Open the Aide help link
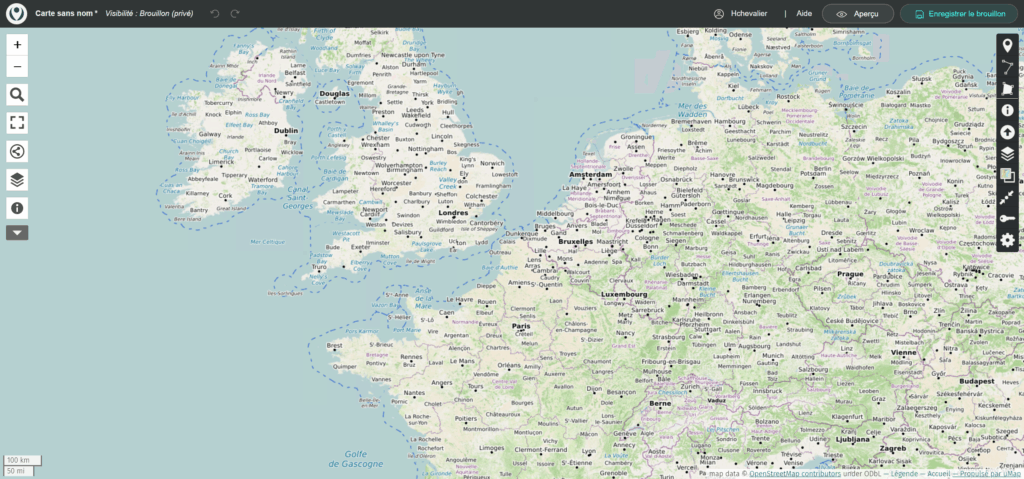The height and width of the screenshot is (479, 1024). (x=804, y=13)
